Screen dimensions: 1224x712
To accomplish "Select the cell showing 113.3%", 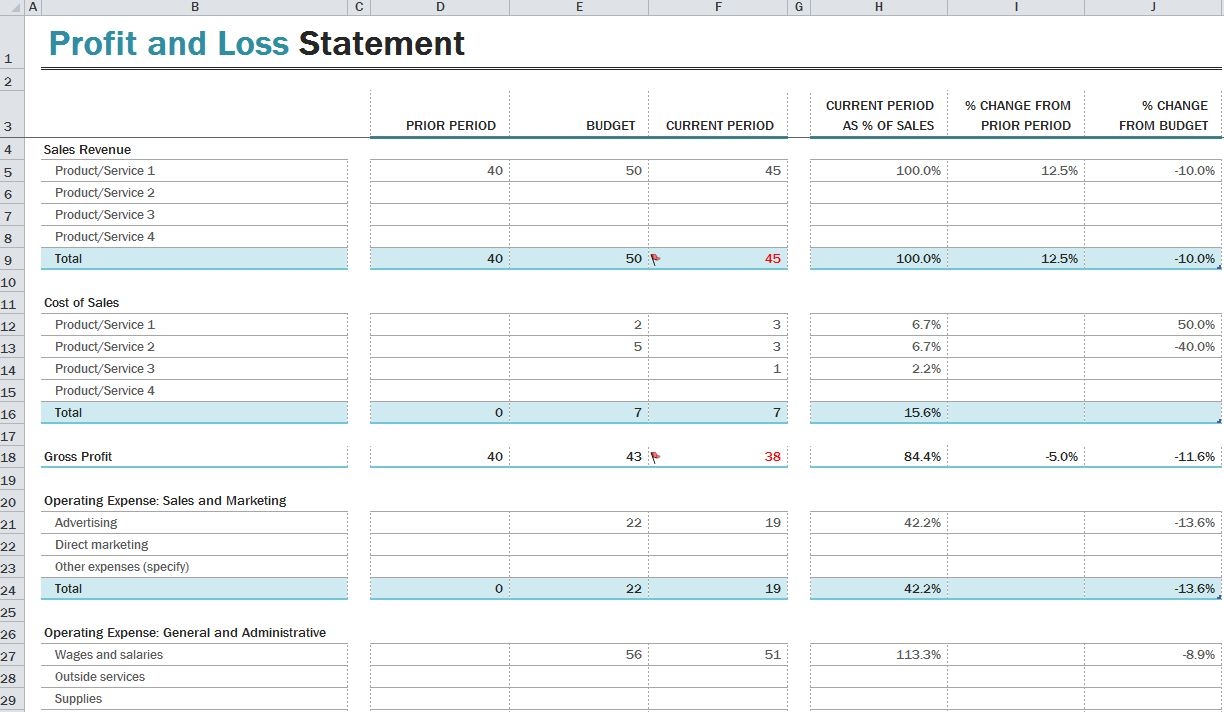I will click(x=878, y=654).
